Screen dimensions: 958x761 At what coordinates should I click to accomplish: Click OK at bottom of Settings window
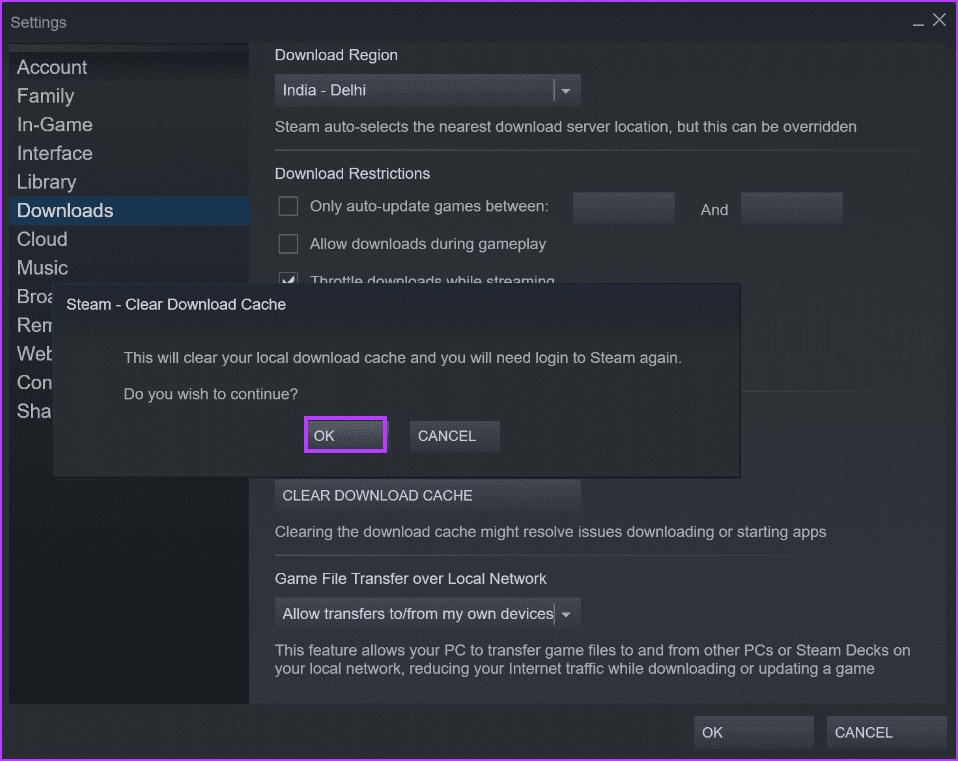coord(753,732)
